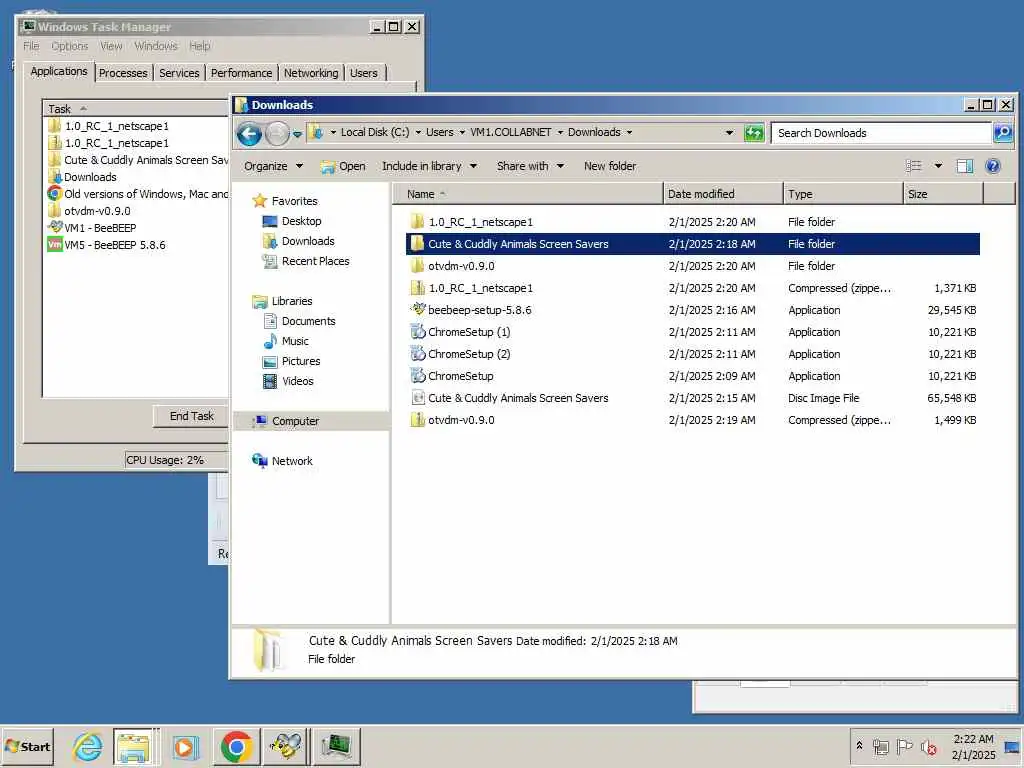Sort by Type column header

842,194
